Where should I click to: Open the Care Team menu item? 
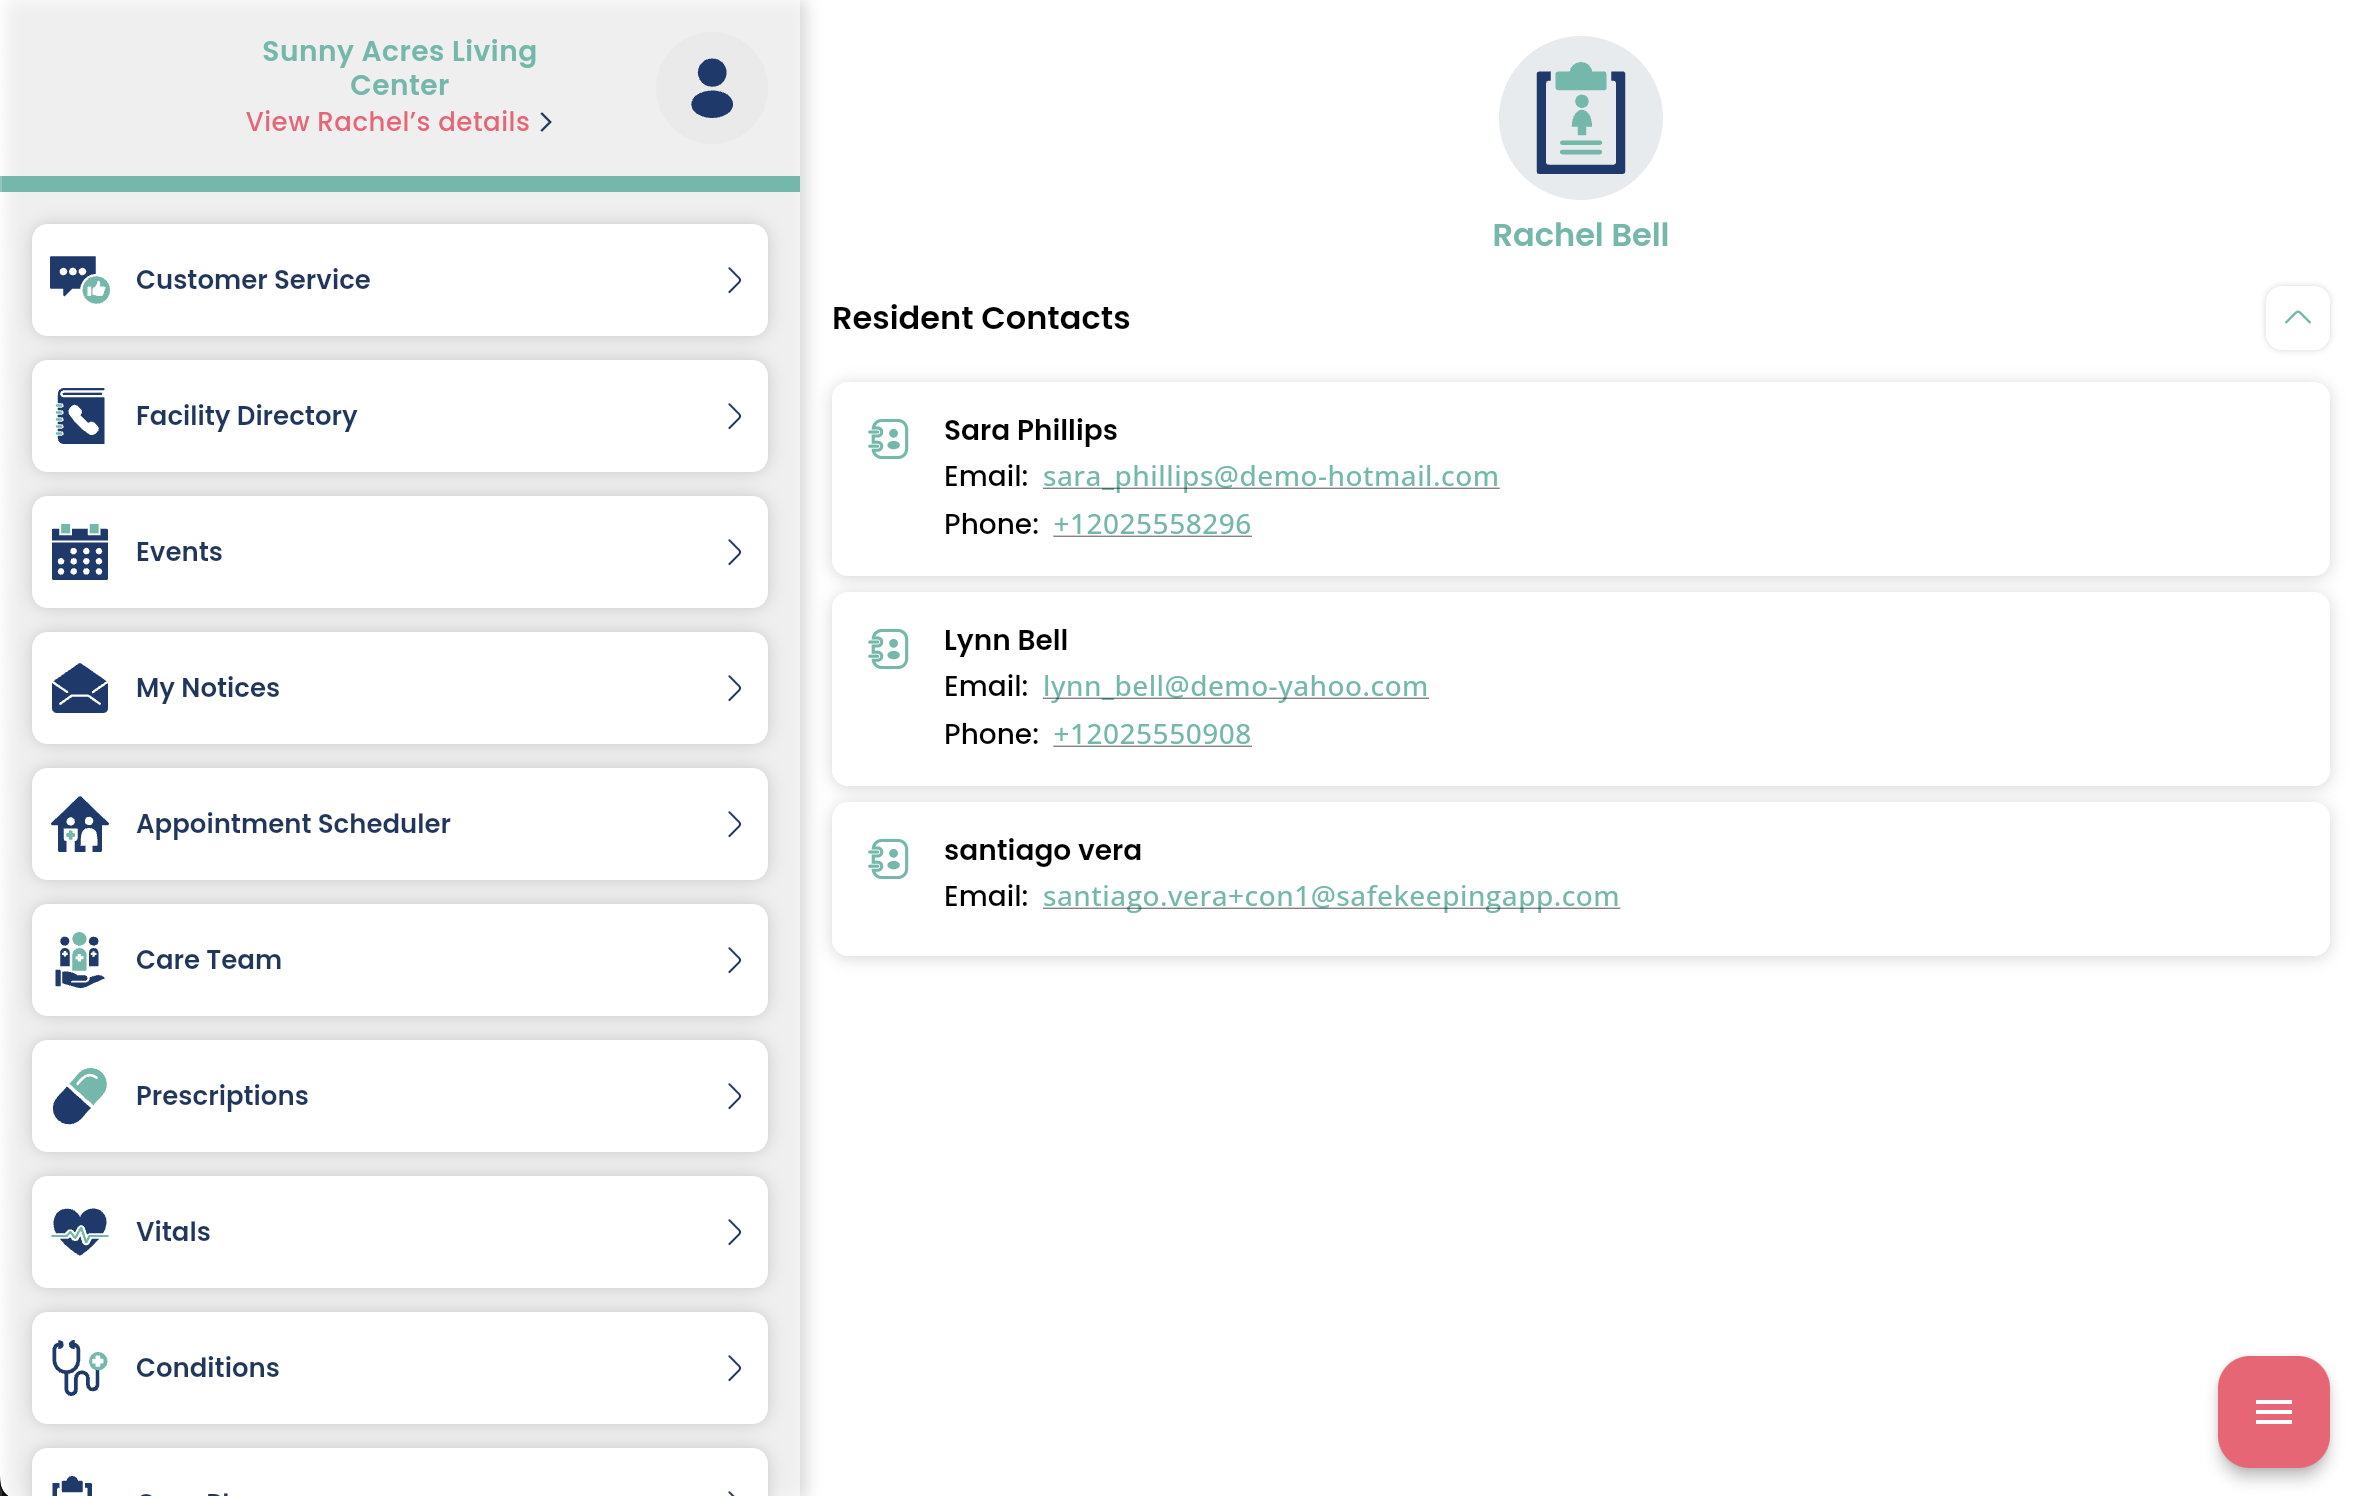tap(400, 960)
